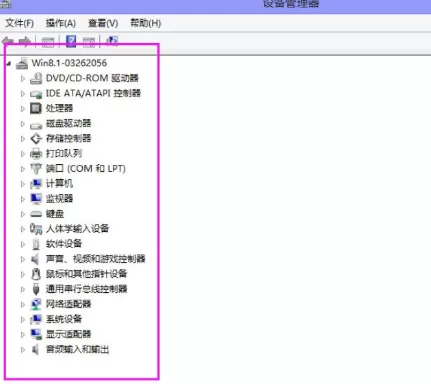Expand the 键盘 node

pyautogui.click(x=23, y=214)
